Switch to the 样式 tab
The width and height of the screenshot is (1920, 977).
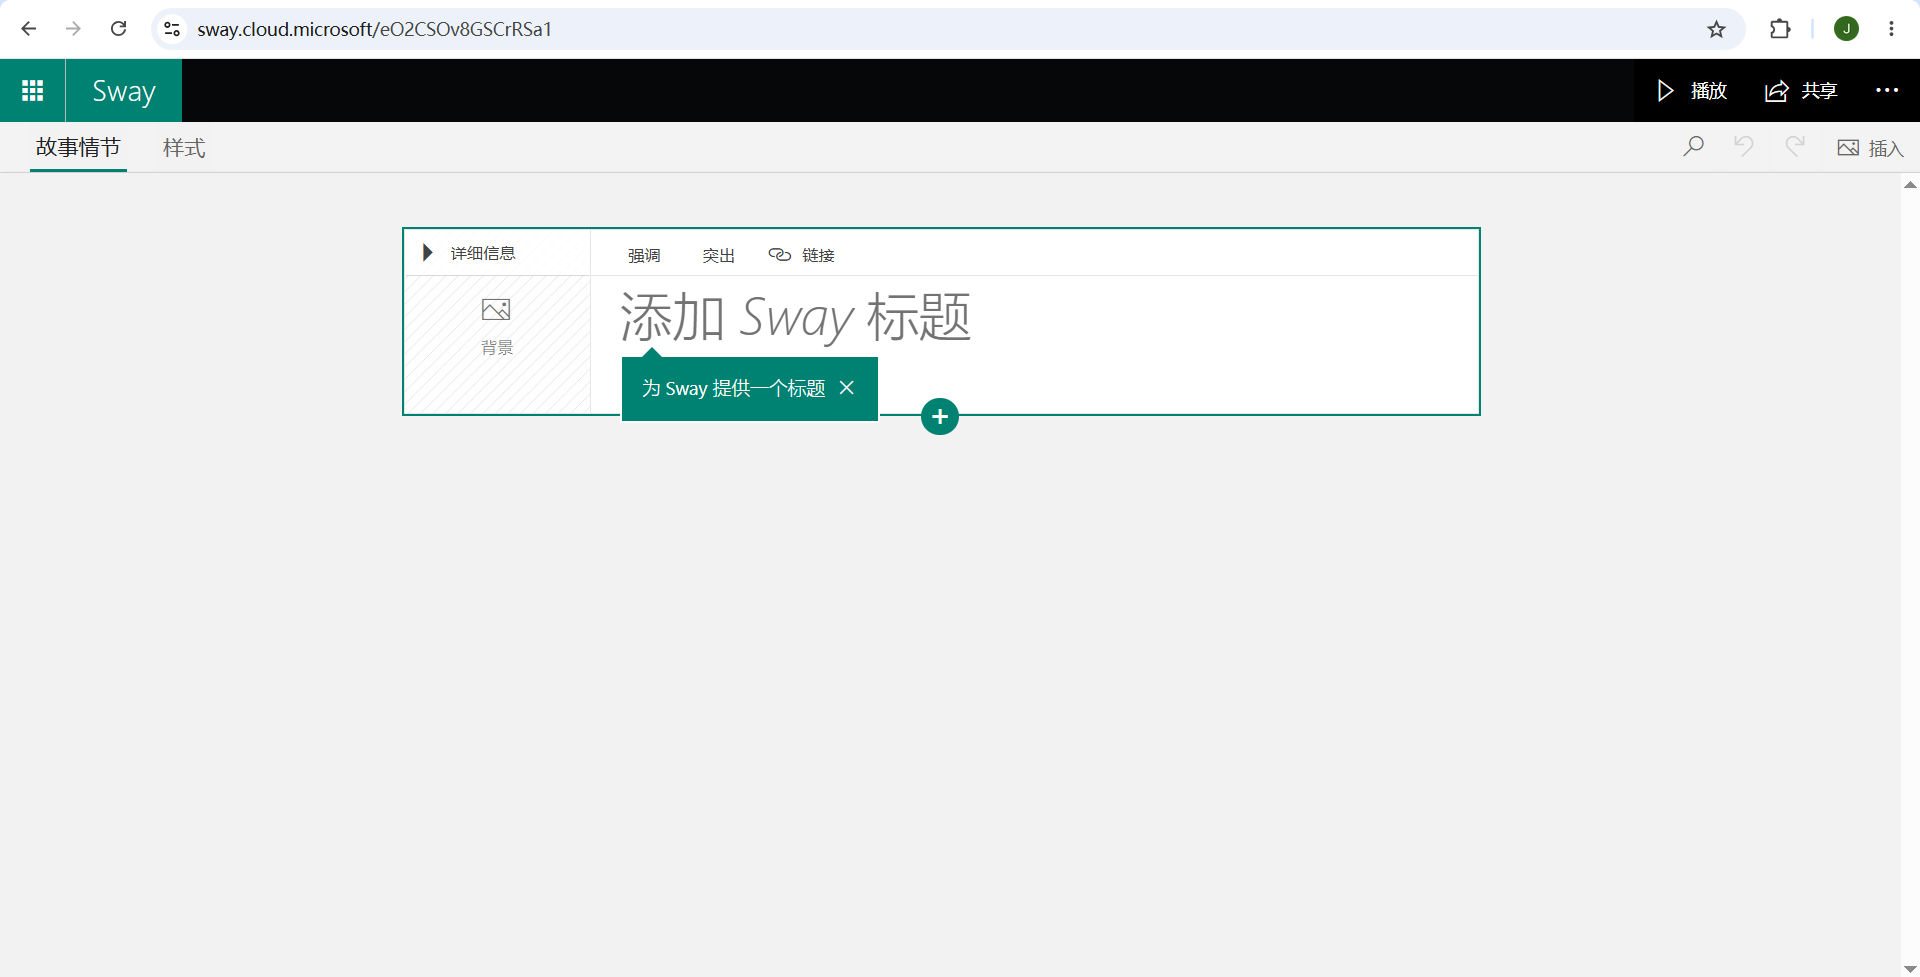(x=184, y=148)
